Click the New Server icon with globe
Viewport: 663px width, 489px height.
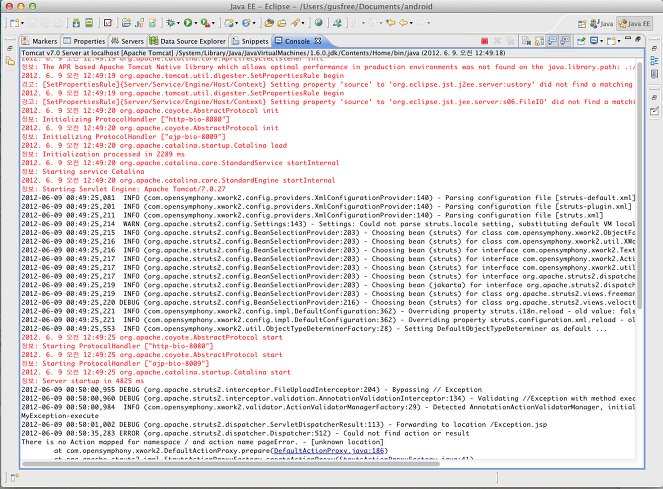(x=230, y=23)
